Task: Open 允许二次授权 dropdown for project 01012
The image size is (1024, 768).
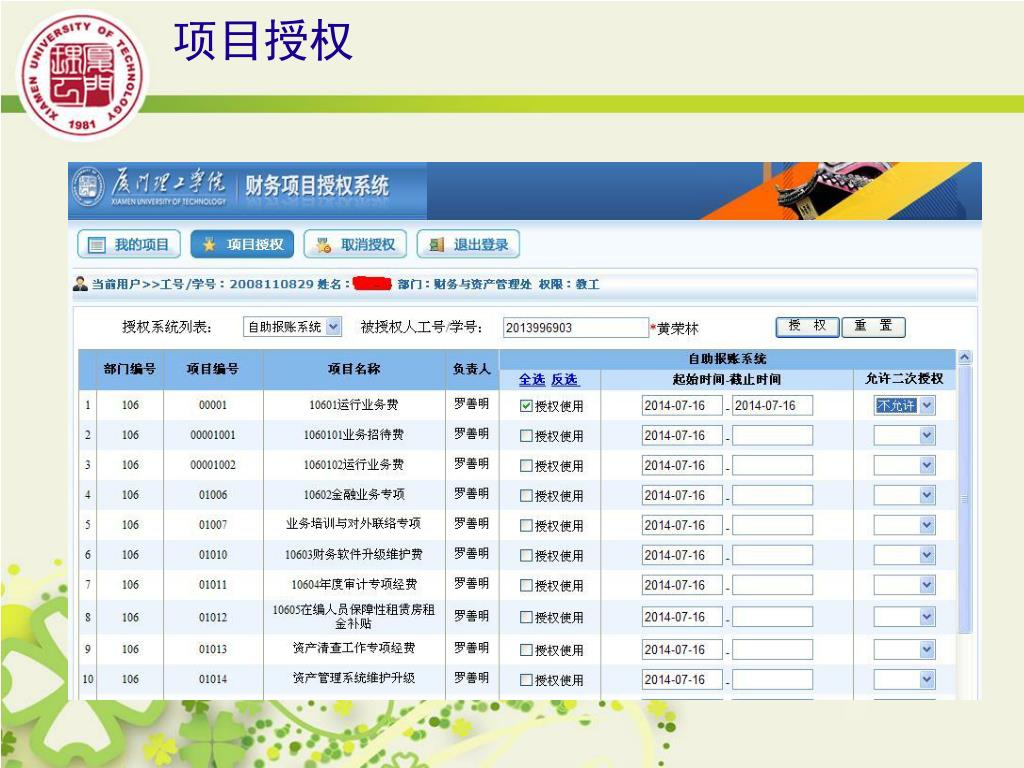Action: pyautogui.click(x=904, y=617)
